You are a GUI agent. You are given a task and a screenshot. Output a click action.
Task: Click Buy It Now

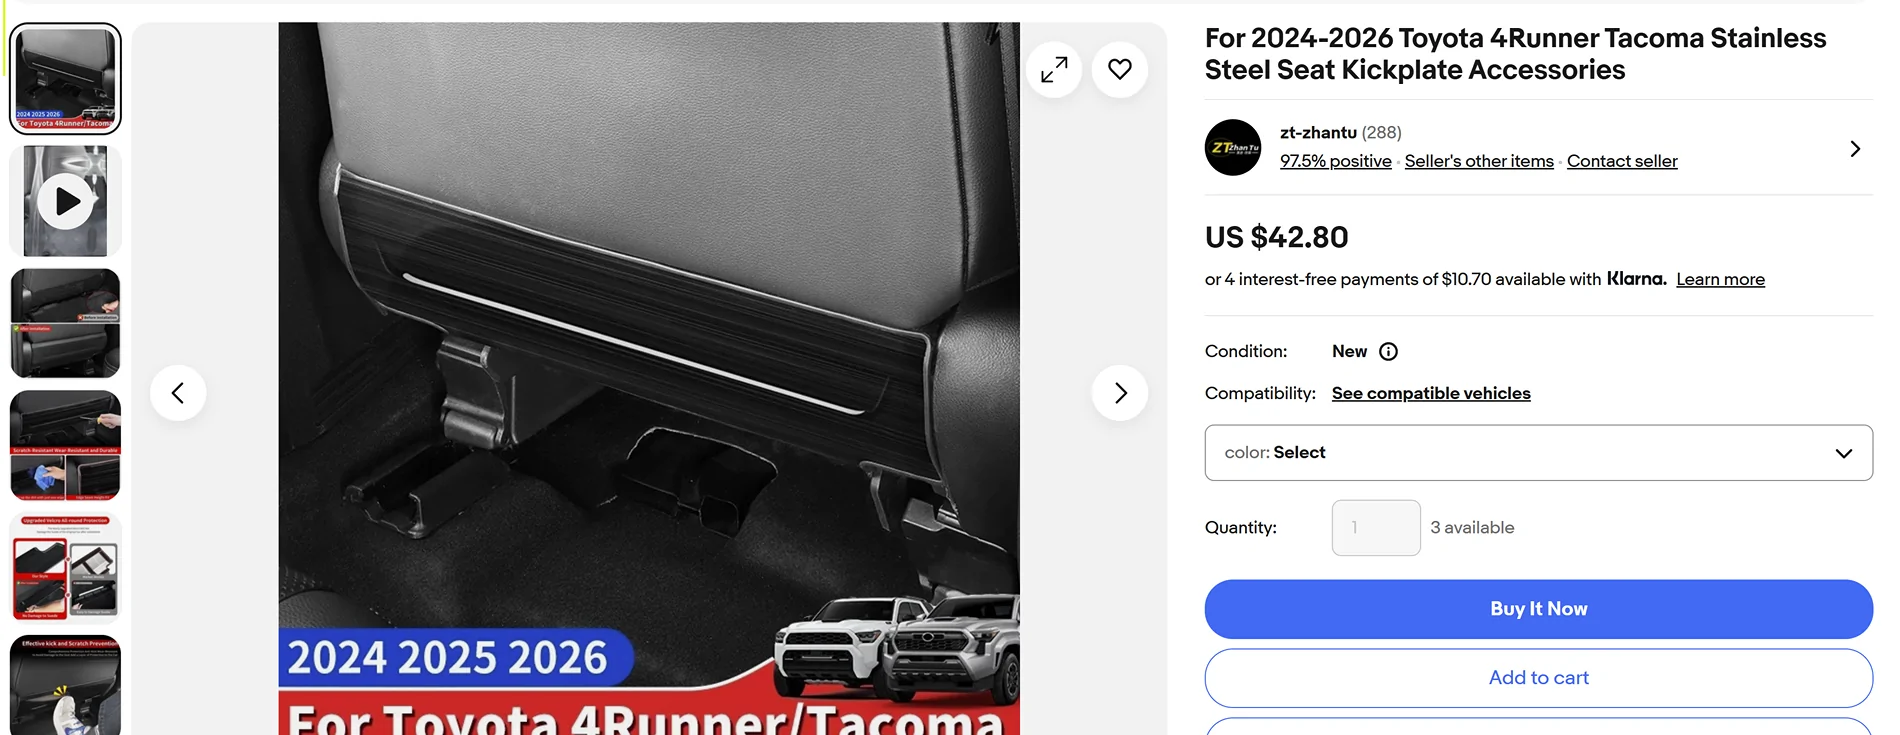coord(1538,609)
